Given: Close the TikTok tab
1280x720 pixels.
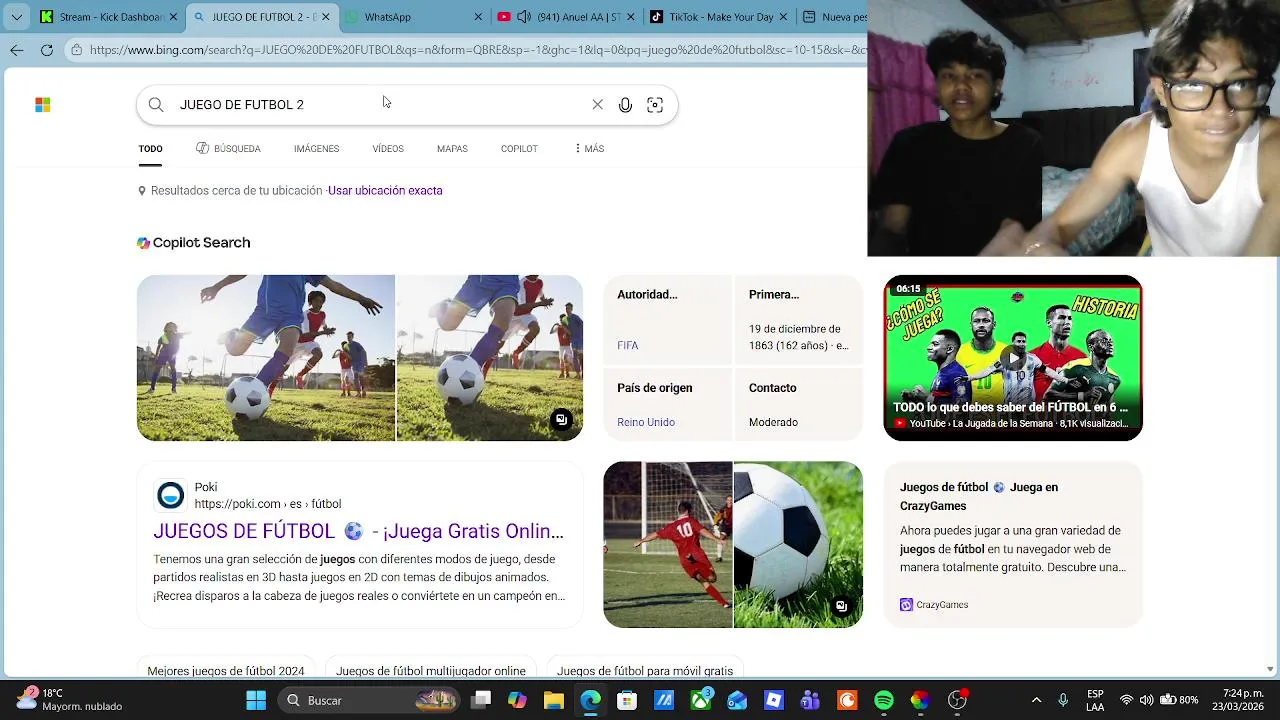Looking at the screenshot, I should click(x=783, y=17).
